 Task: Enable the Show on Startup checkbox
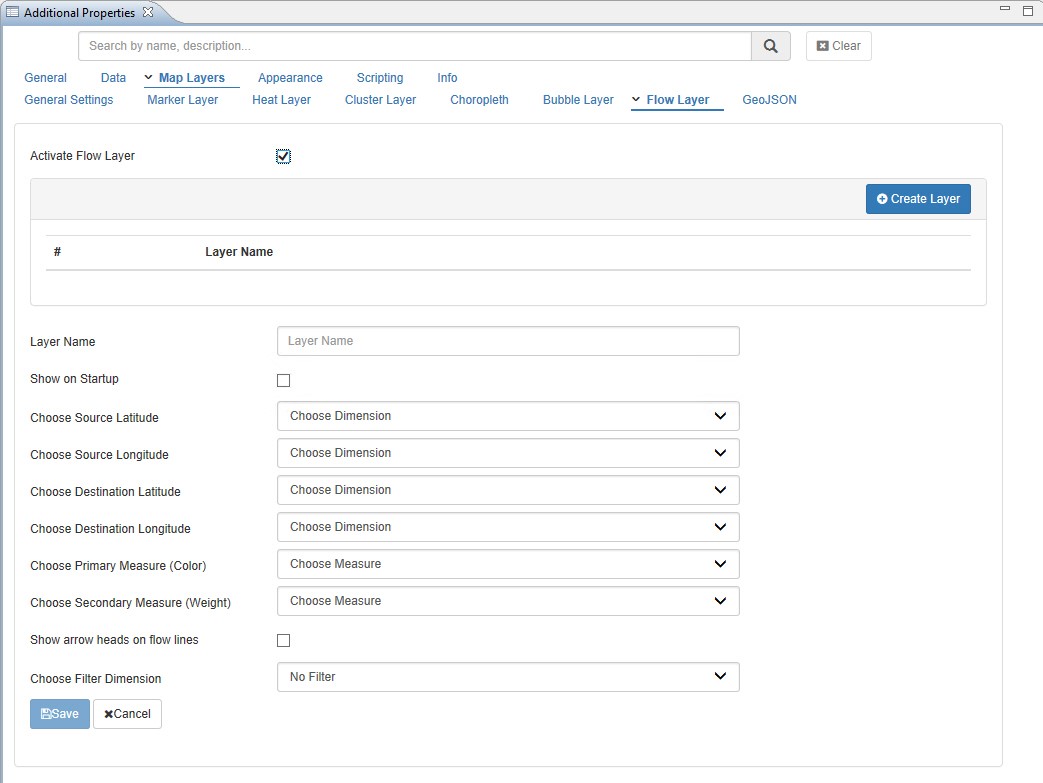284,380
